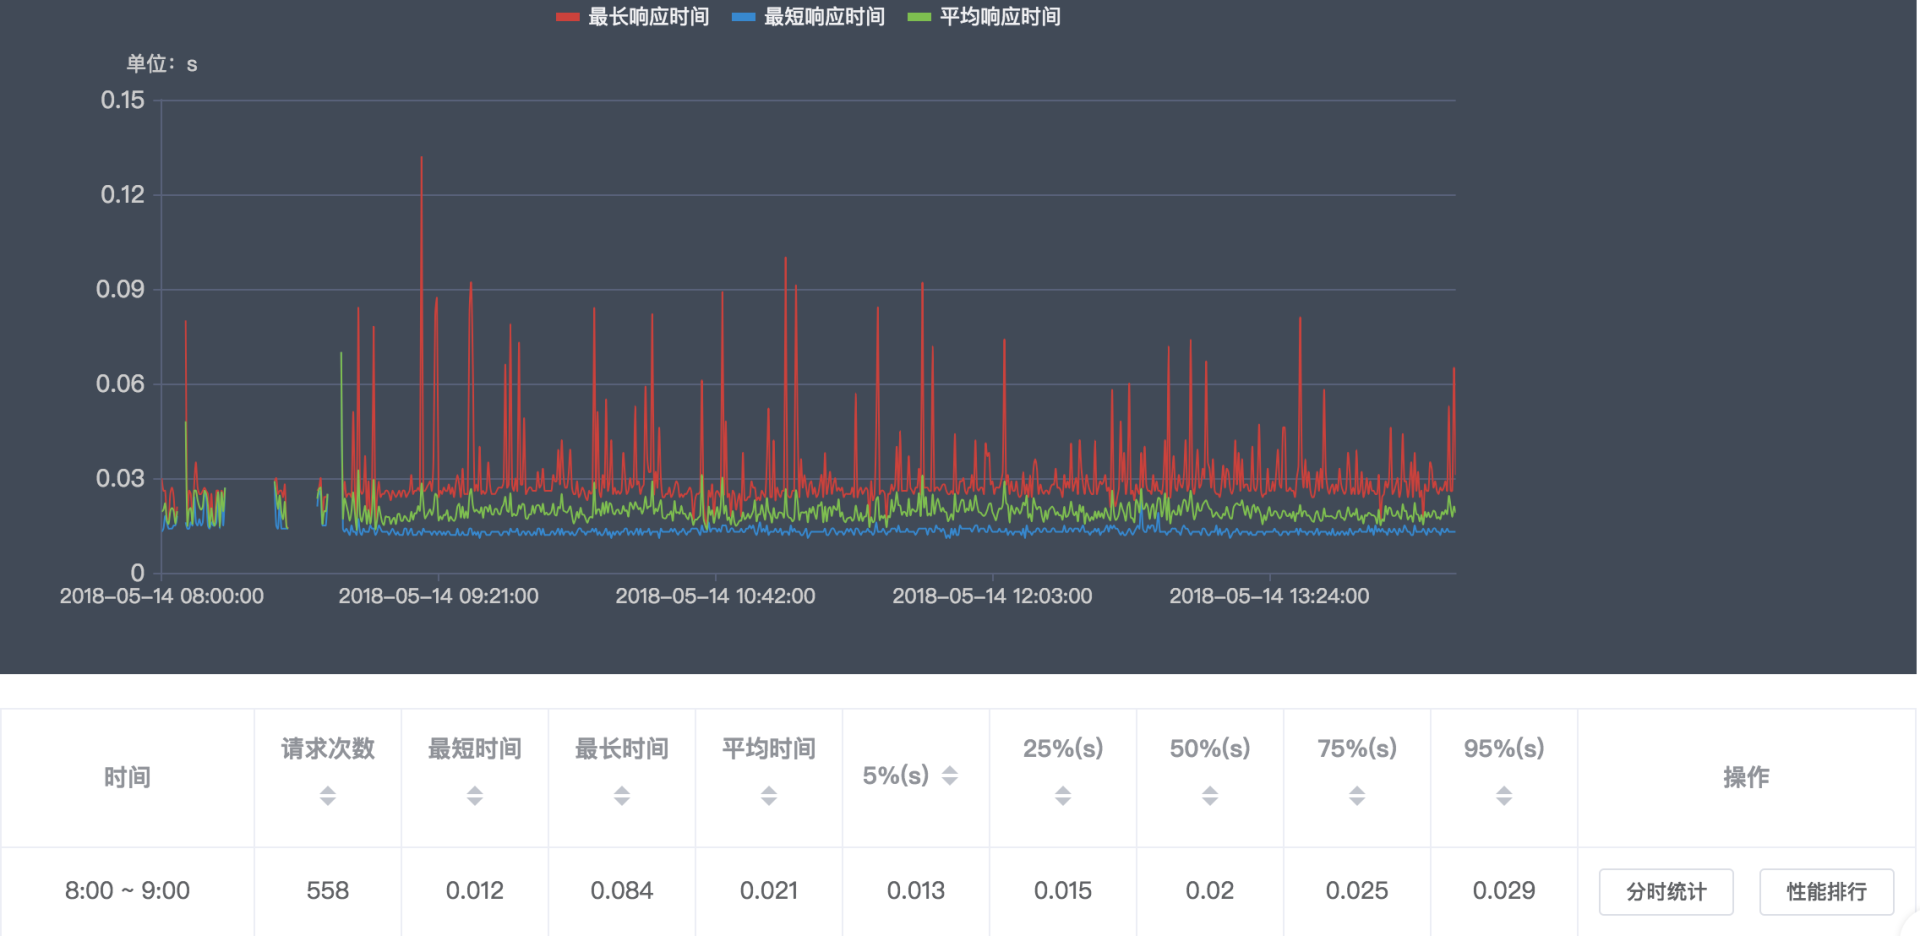This screenshot has height=936, width=1920.
Task: Click the red 最长响应时间 legend swatch
Action: point(568,17)
